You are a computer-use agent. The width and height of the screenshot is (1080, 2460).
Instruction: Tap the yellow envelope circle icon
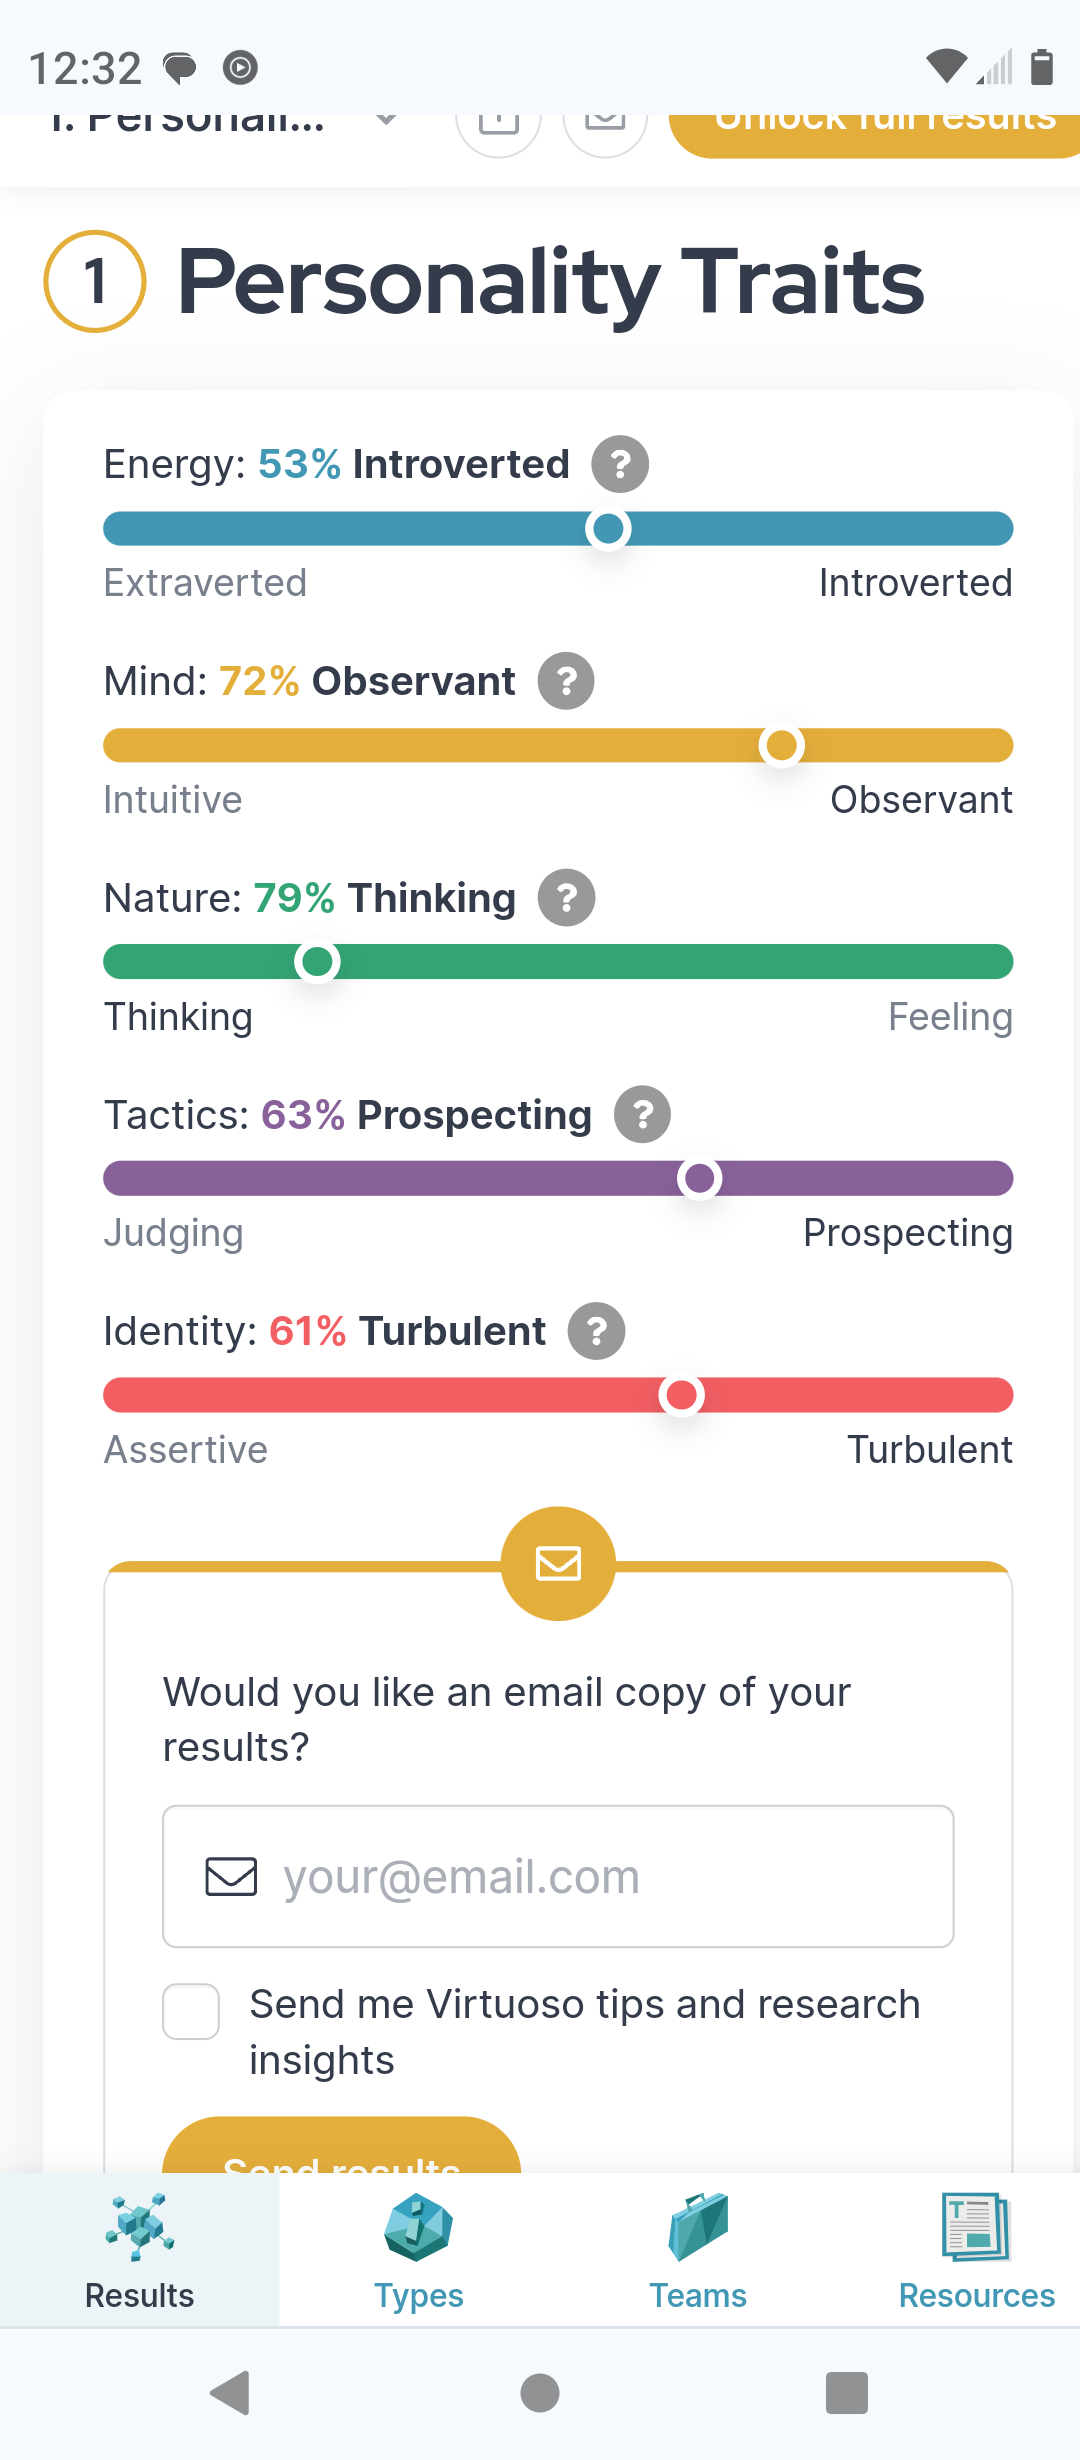point(558,1563)
